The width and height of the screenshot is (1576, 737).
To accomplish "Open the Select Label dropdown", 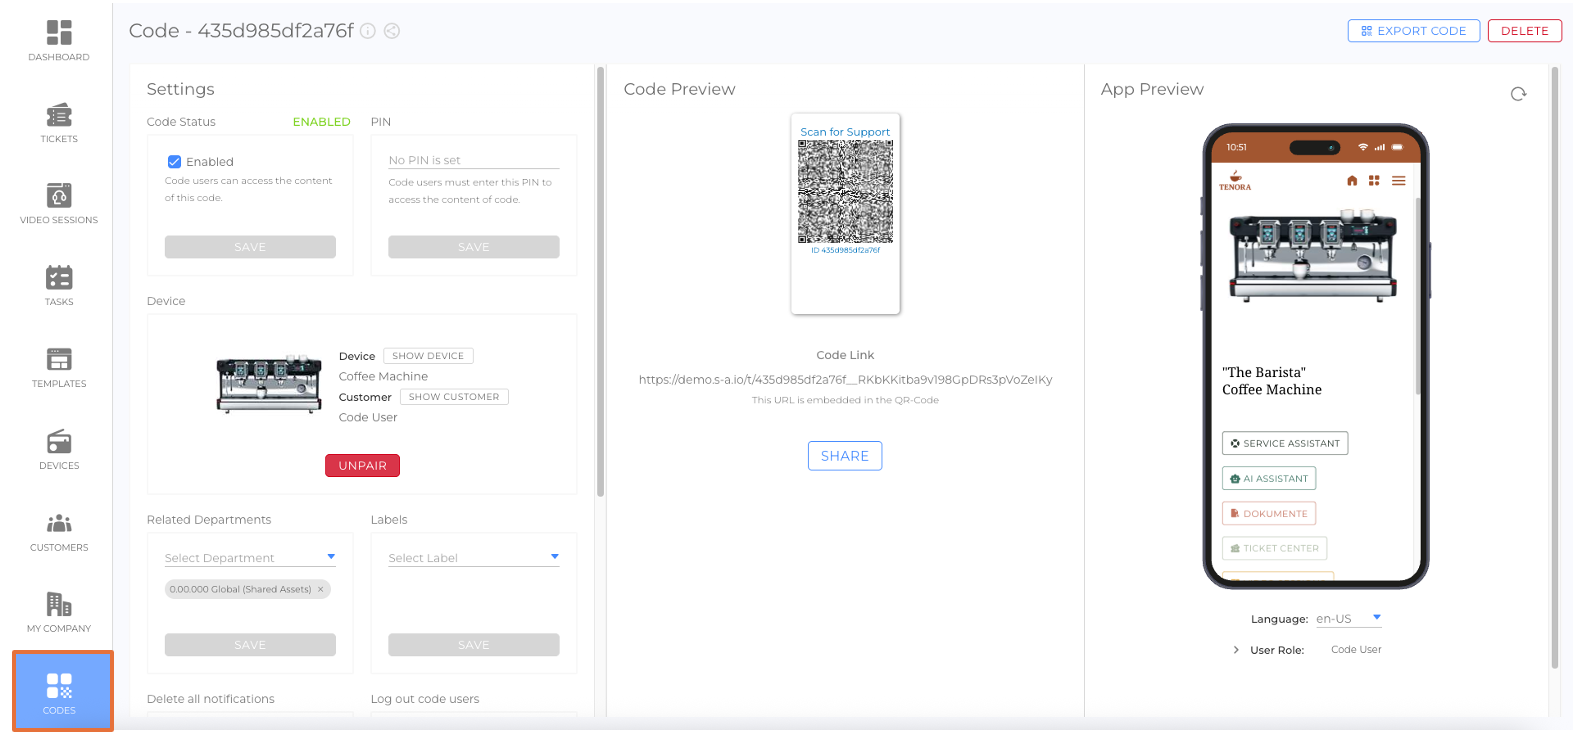I will click(473, 557).
